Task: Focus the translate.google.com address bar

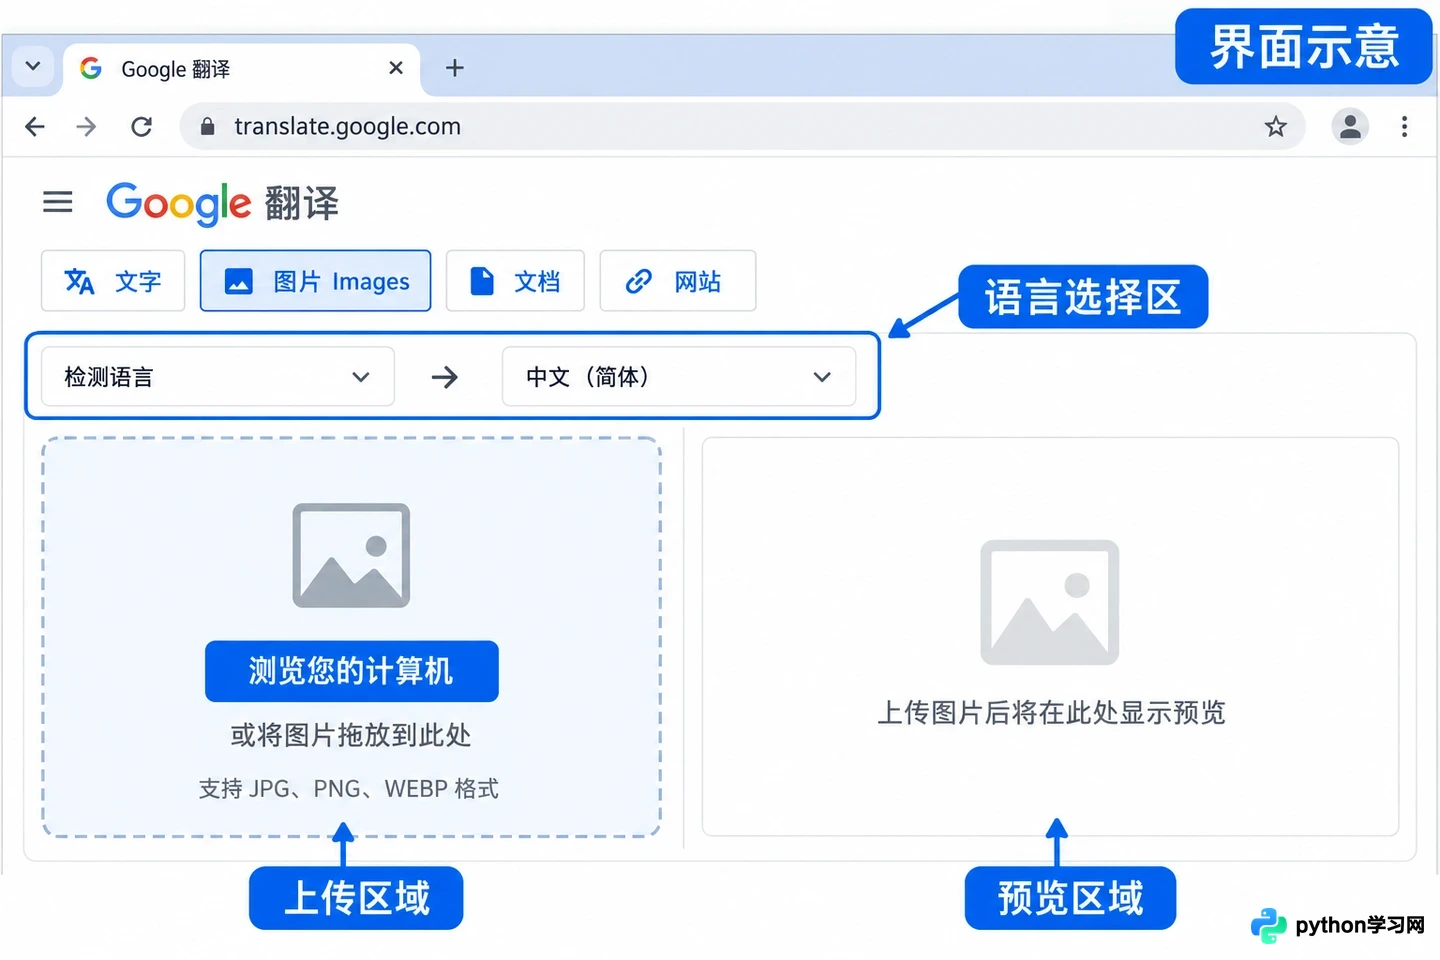Action: point(742,127)
